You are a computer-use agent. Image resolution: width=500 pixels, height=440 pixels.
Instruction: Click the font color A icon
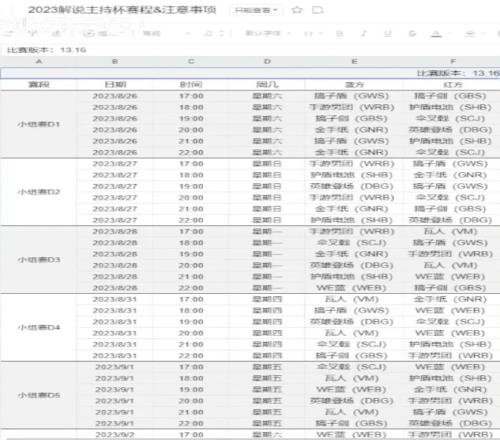(x=436, y=33)
